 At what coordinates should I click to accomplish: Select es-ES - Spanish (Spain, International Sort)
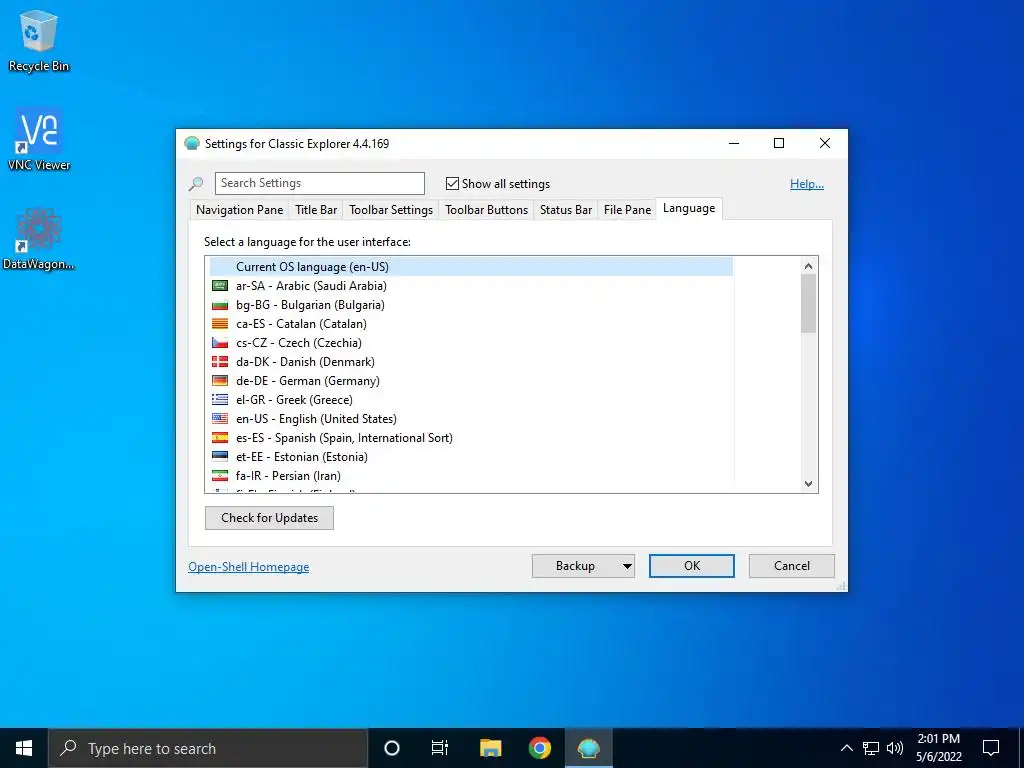pyautogui.click(x=471, y=438)
